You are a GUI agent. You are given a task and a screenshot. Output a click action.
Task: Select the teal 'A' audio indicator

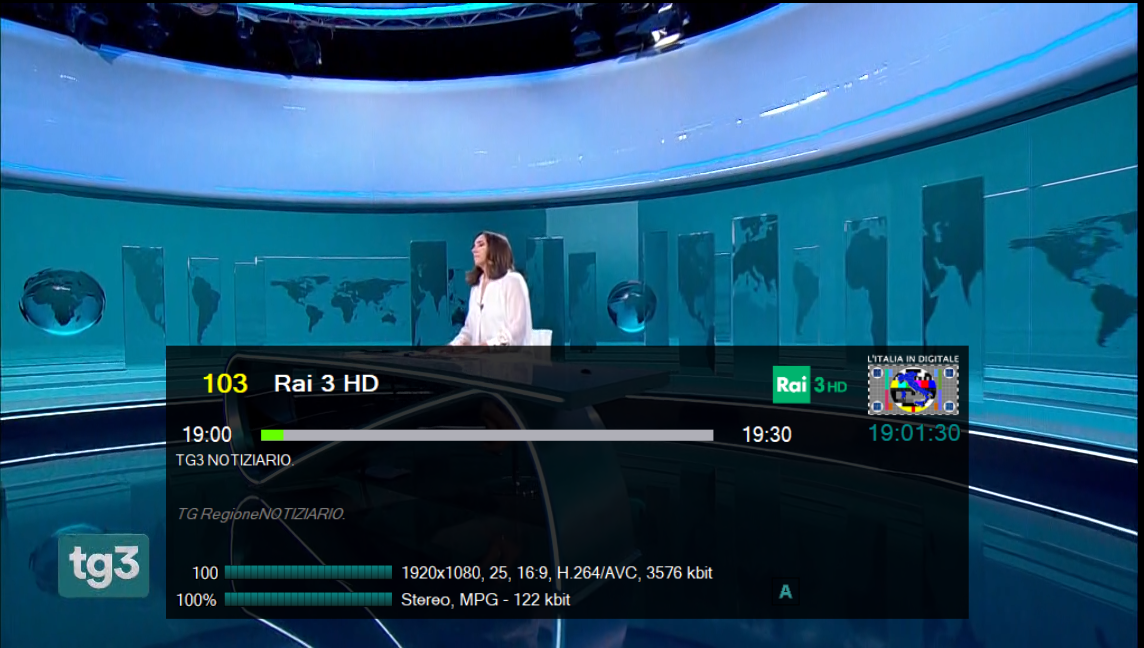[785, 592]
